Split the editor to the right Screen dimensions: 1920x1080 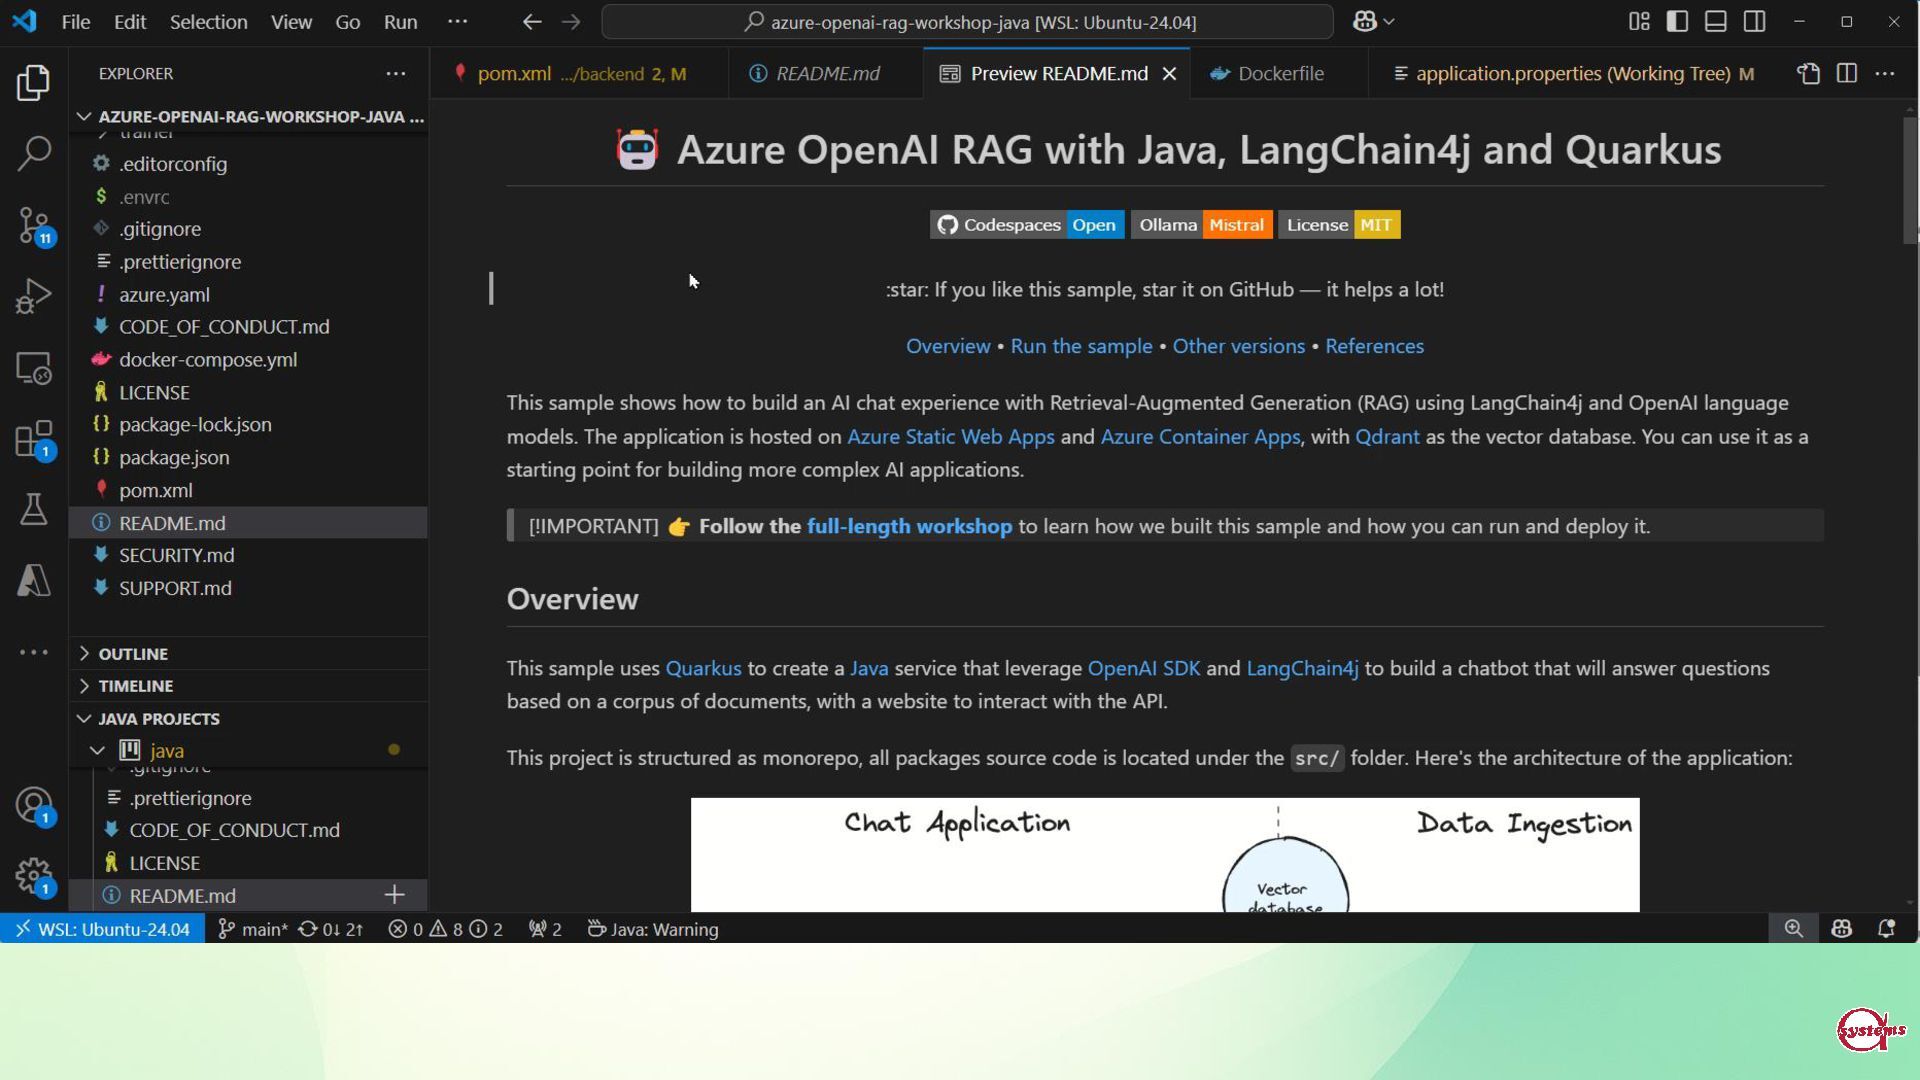coord(1846,74)
